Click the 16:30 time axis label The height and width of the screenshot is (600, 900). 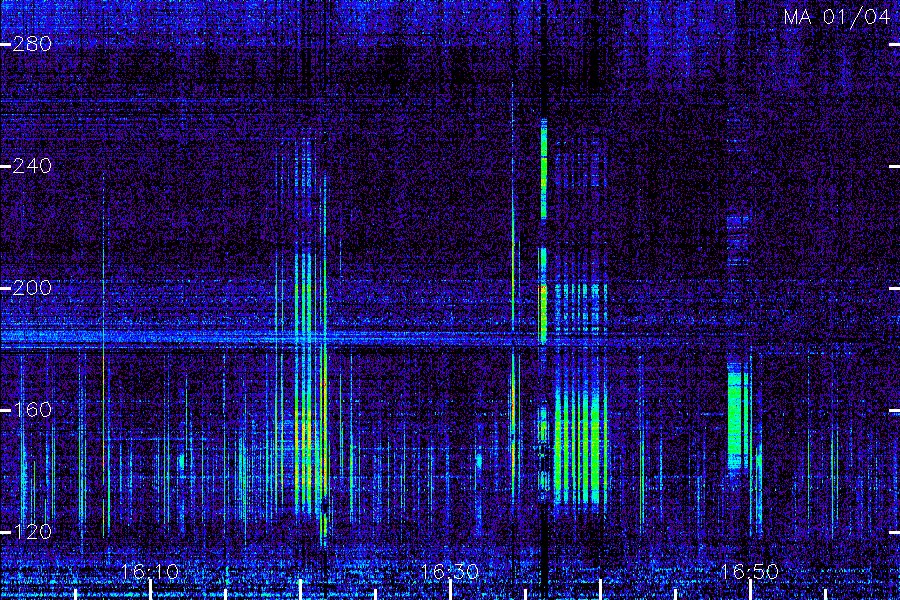pyautogui.click(x=450, y=572)
